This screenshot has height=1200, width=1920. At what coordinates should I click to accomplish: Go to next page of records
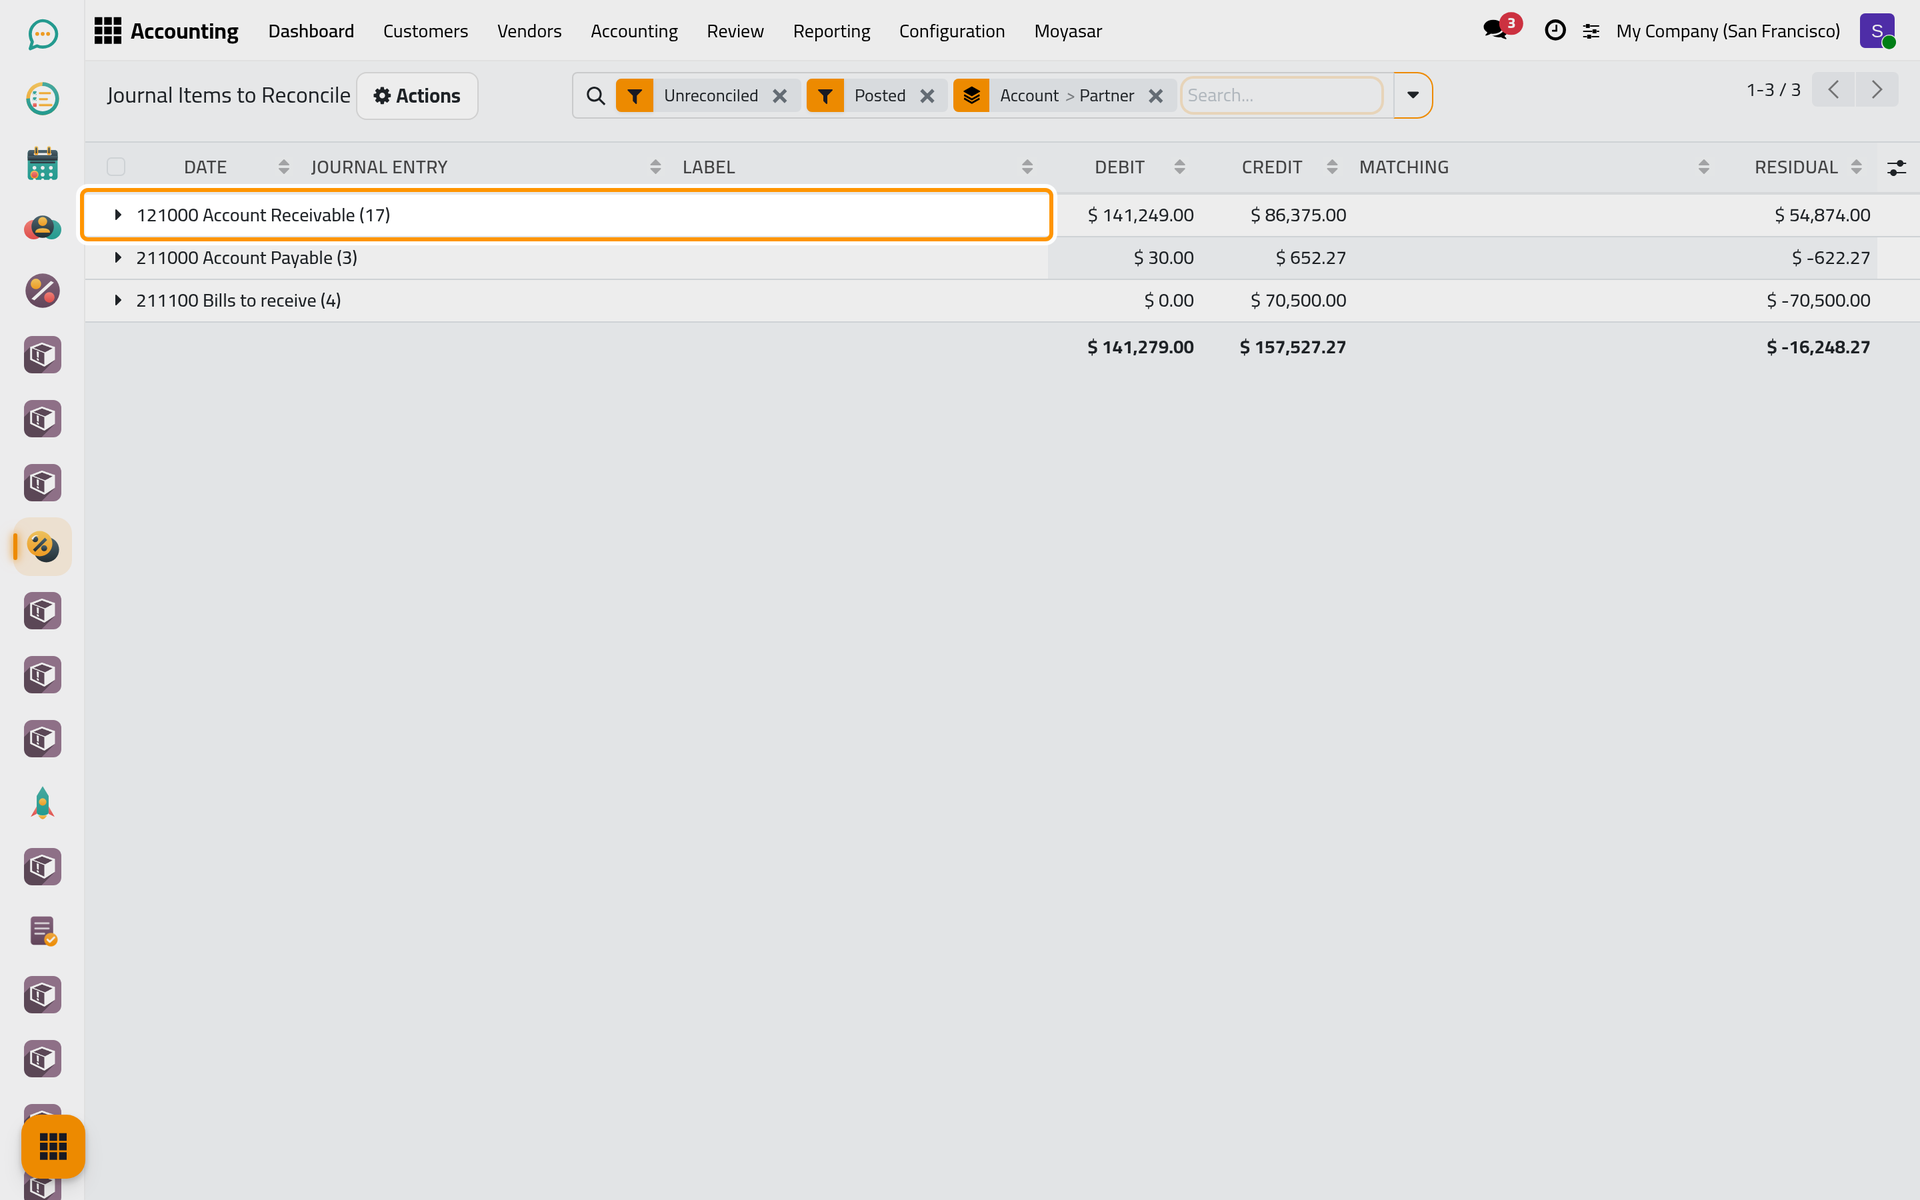click(1877, 90)
